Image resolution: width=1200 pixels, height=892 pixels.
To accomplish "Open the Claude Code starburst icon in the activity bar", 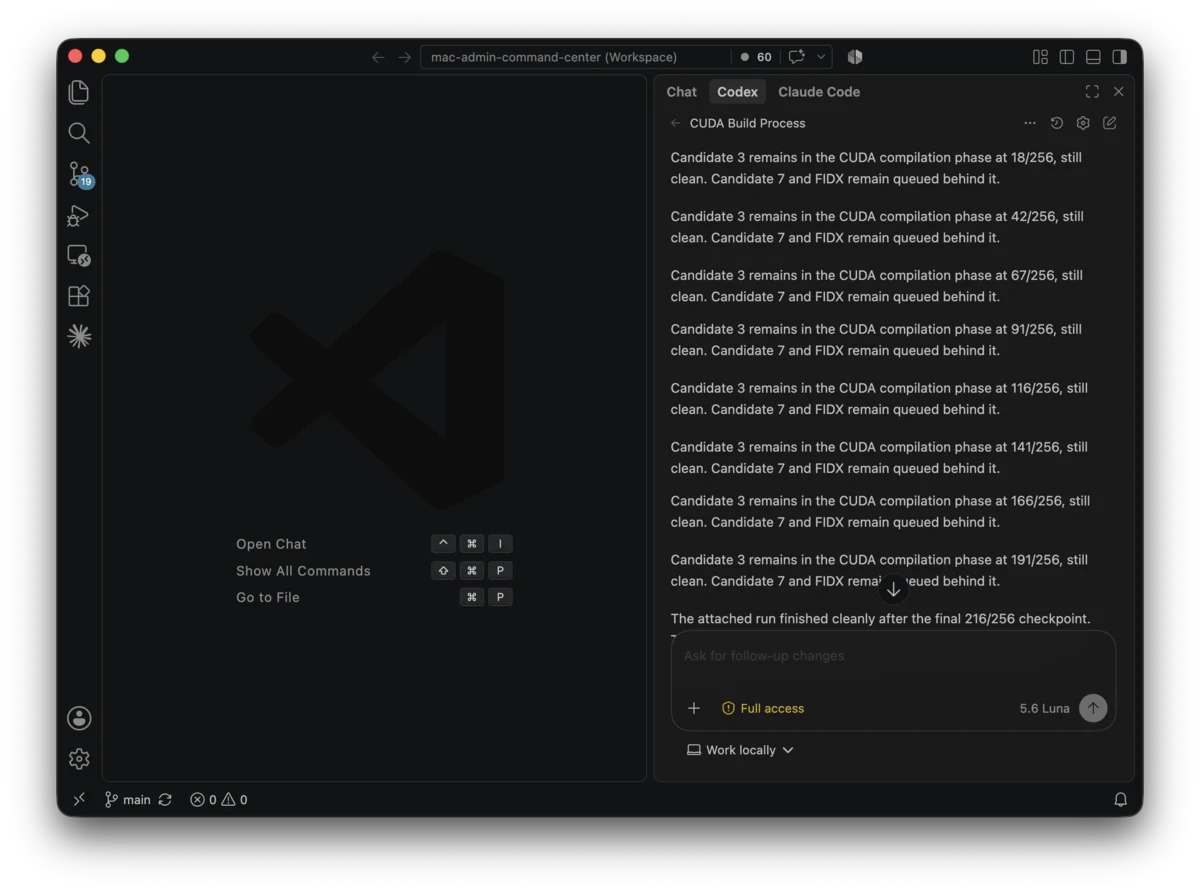I will 79,337.
